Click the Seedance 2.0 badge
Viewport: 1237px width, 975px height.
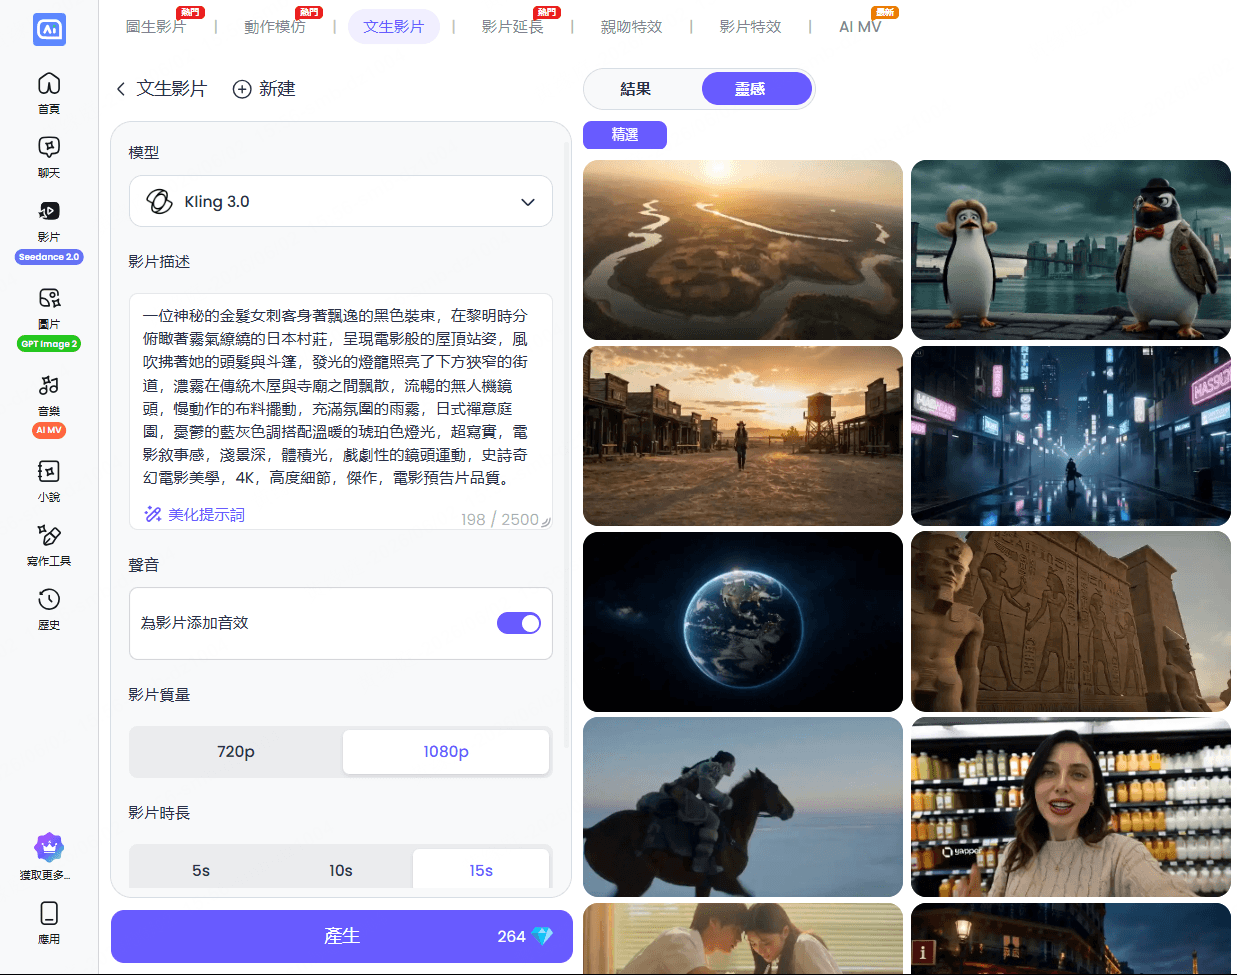point(49,257)
